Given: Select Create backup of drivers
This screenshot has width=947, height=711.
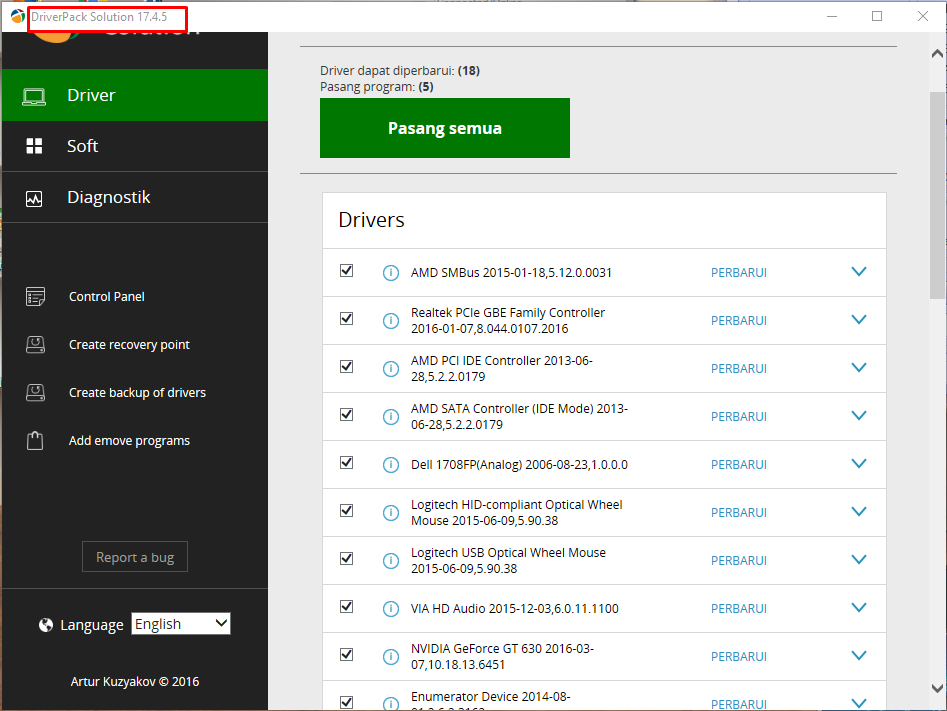Looking at the screenshot, I should pyautogui.click(x=137, y=393).
